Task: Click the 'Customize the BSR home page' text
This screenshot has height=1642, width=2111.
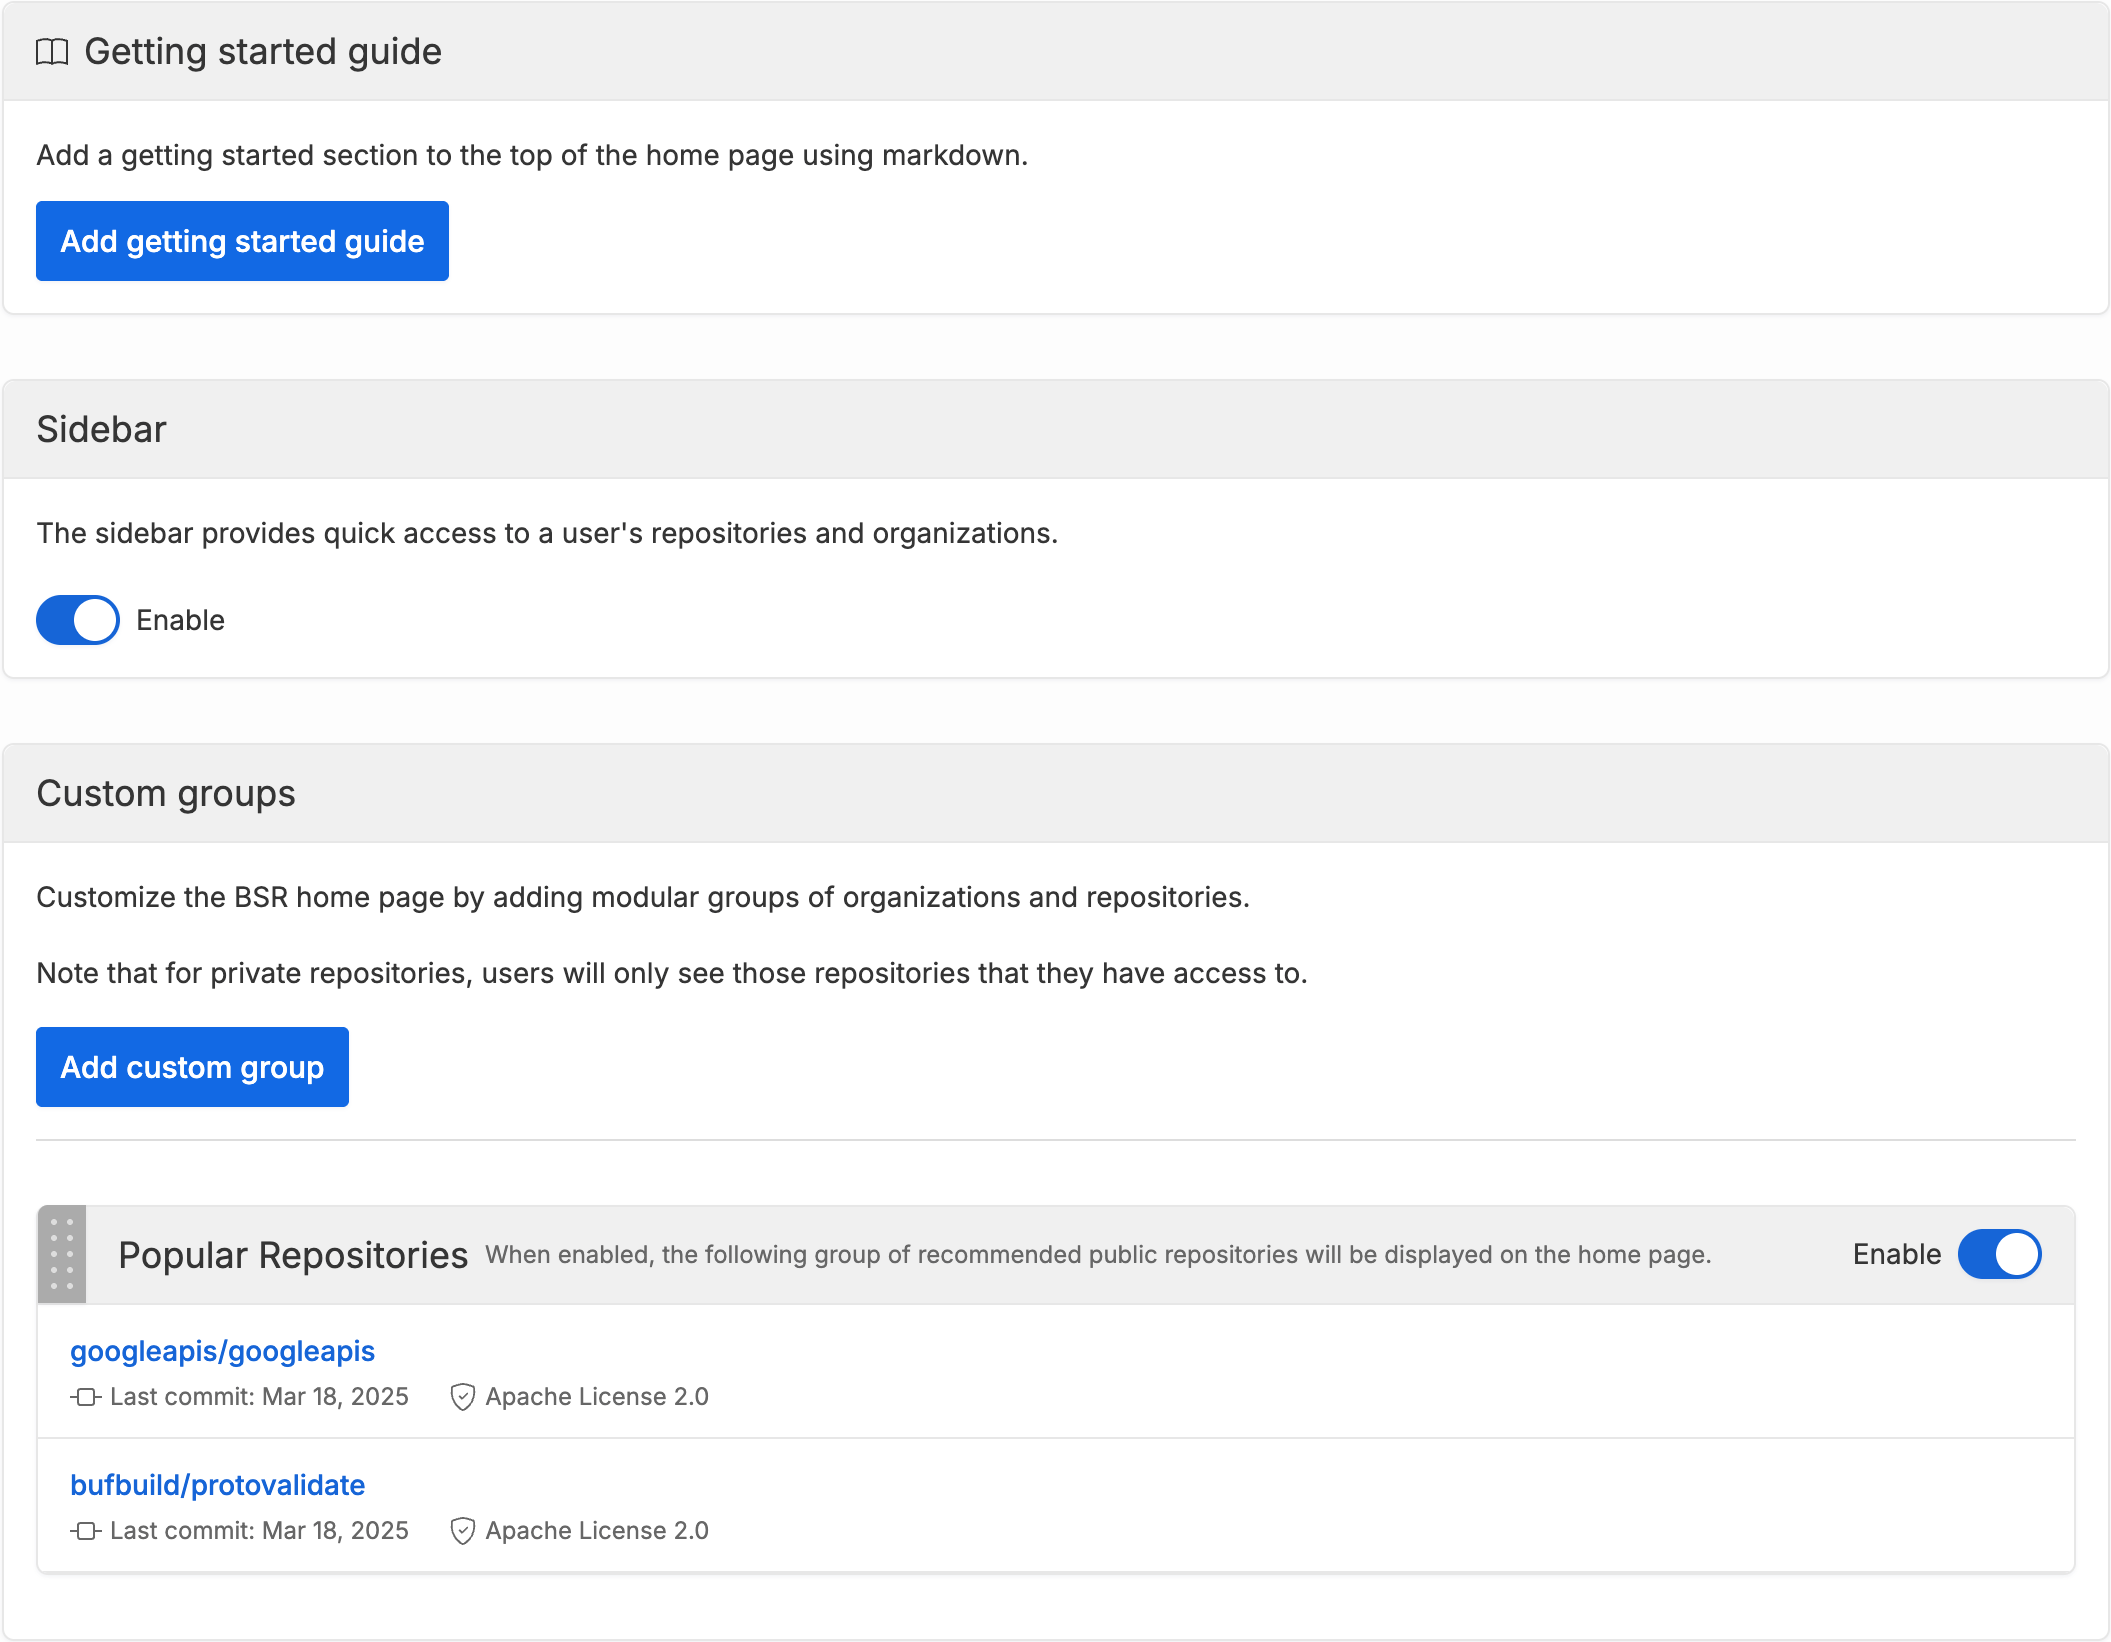Action: [643, 898]
